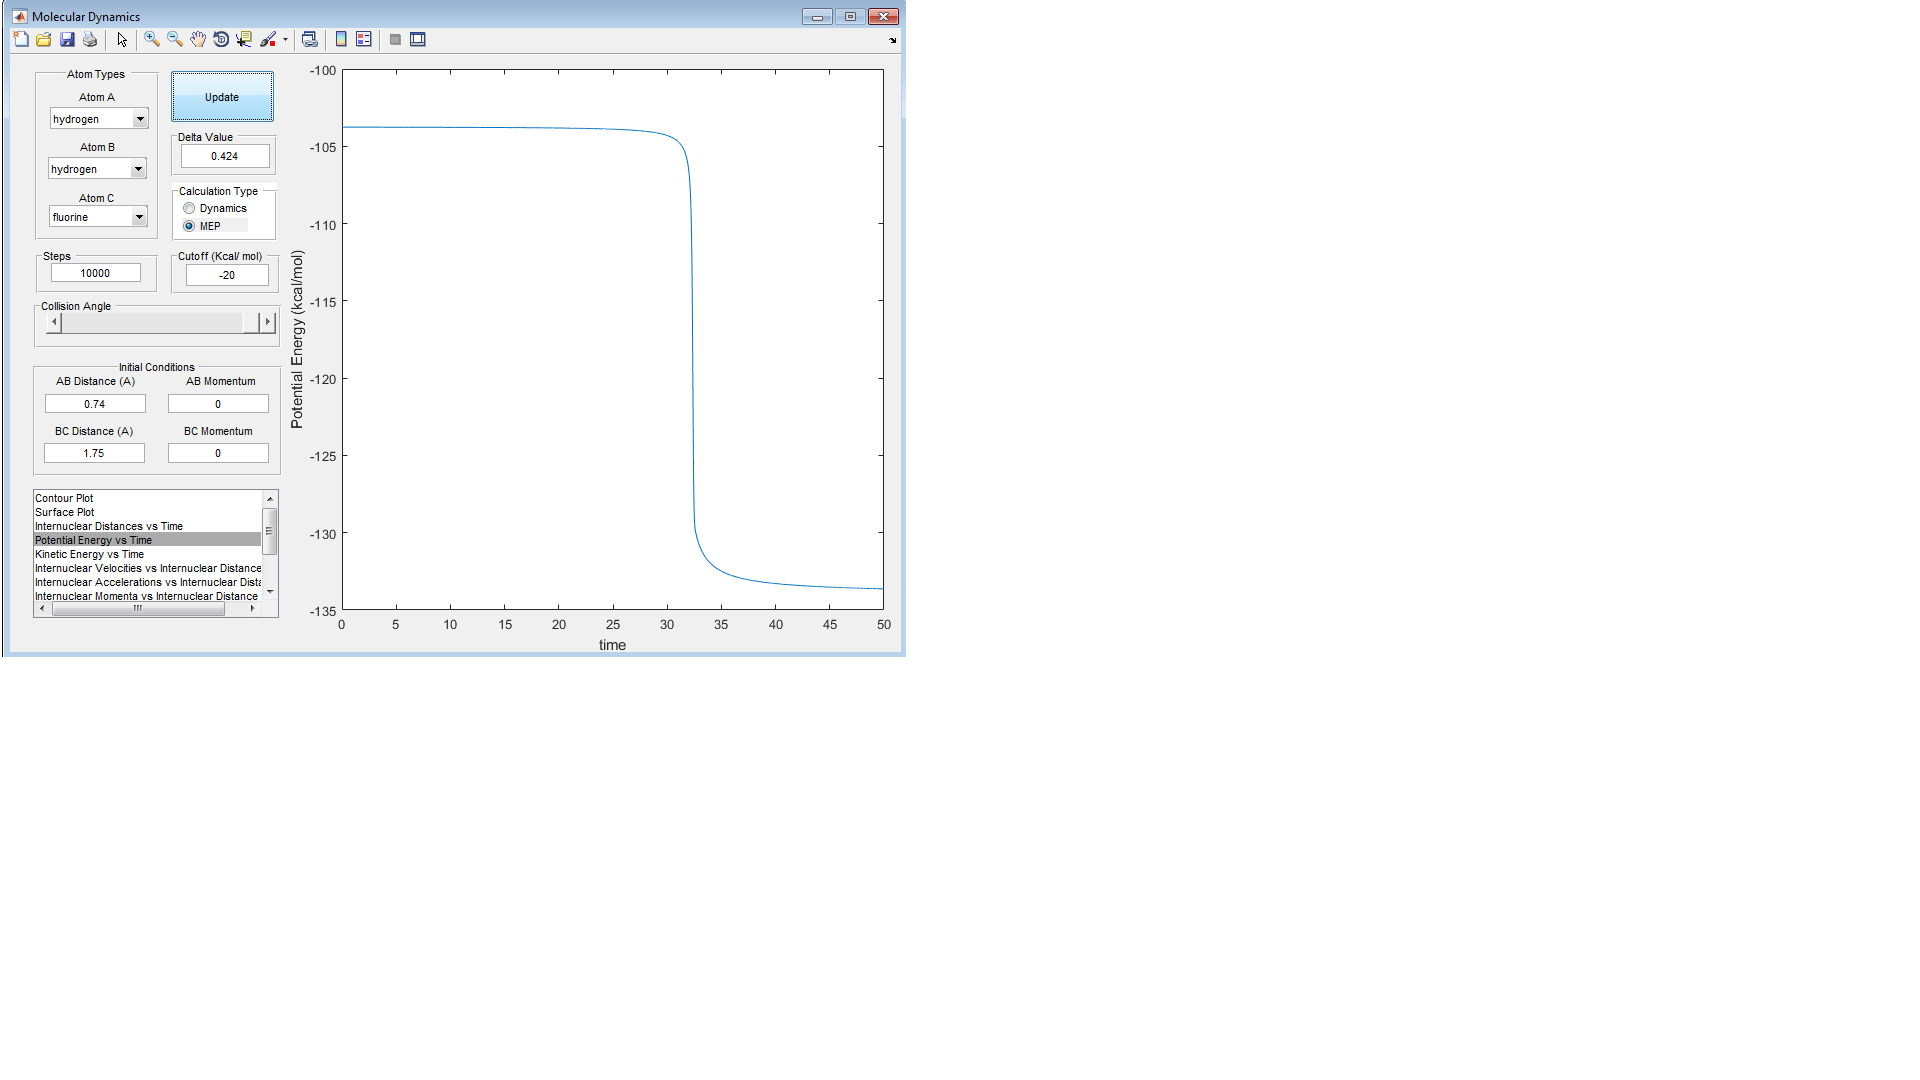
Task: Insert a colorbar from the toolbar
Action: point(341,39)
